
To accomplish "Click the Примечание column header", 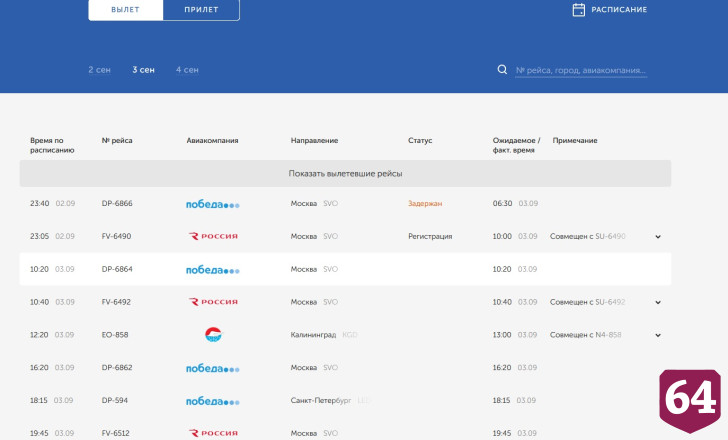I will [x=575, y=140].
